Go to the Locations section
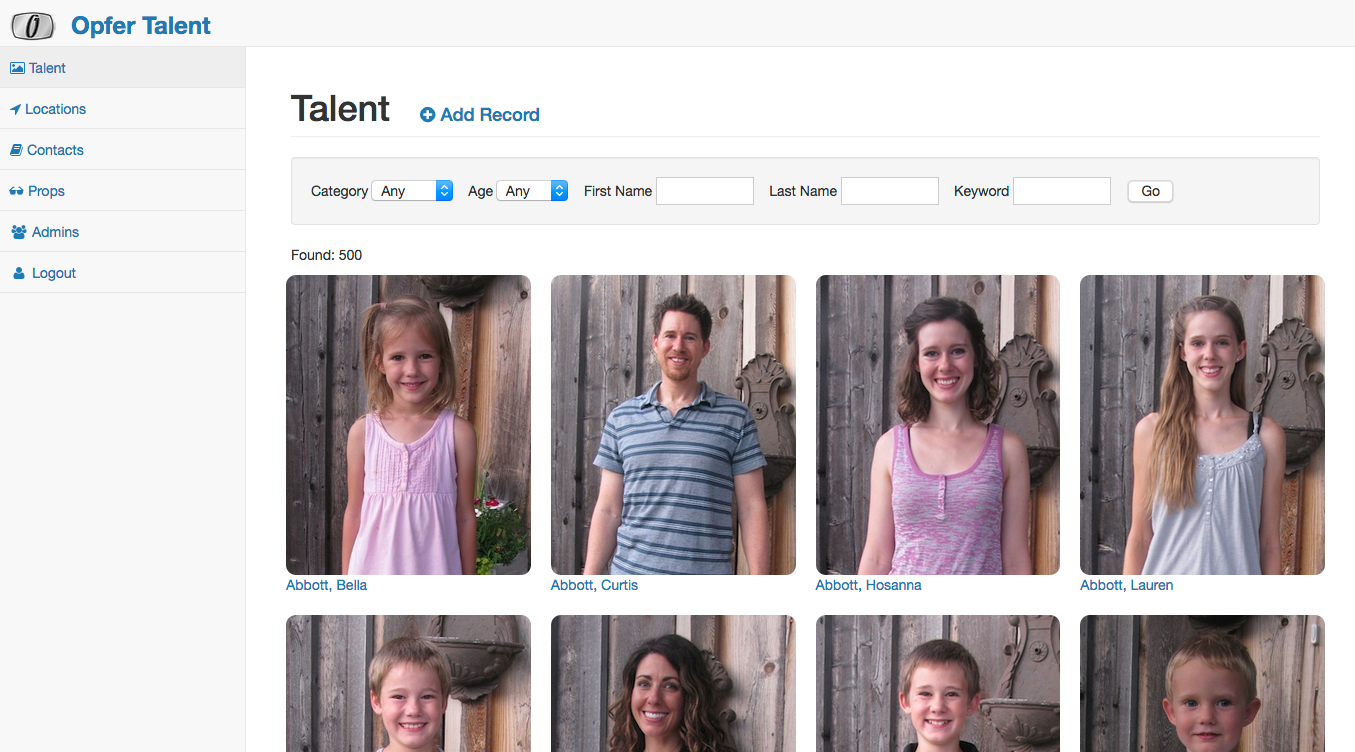1355x752 pixels. tap(122, 109)
